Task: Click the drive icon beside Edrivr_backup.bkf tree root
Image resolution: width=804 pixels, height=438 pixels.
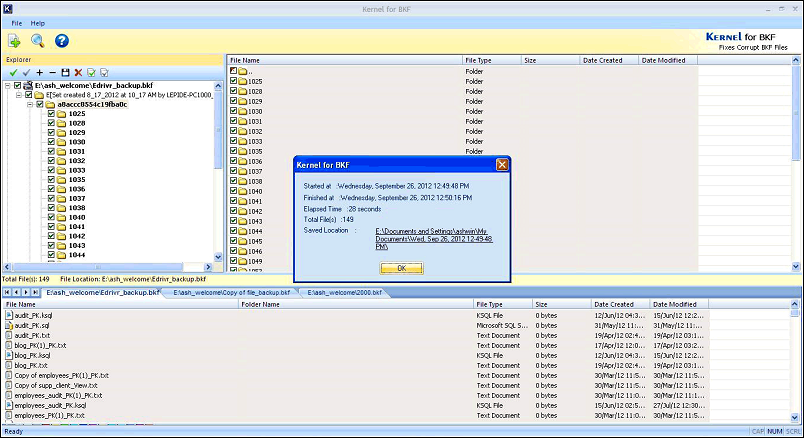Action: click(x=28, y=86)
